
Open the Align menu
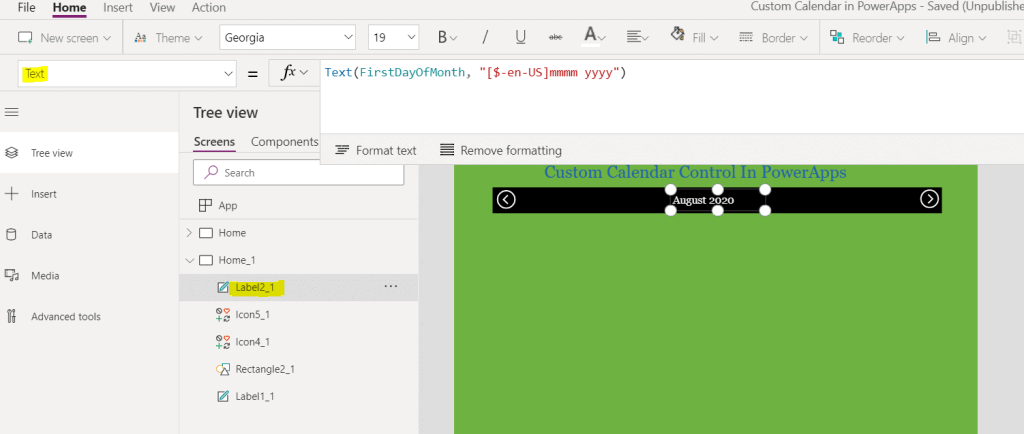[x=956, y=38]
